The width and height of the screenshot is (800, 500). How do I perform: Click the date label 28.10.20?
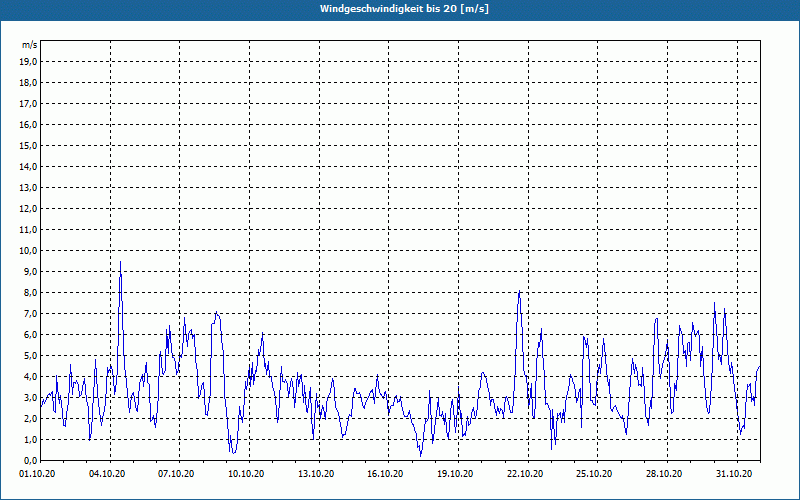point(664,474)
